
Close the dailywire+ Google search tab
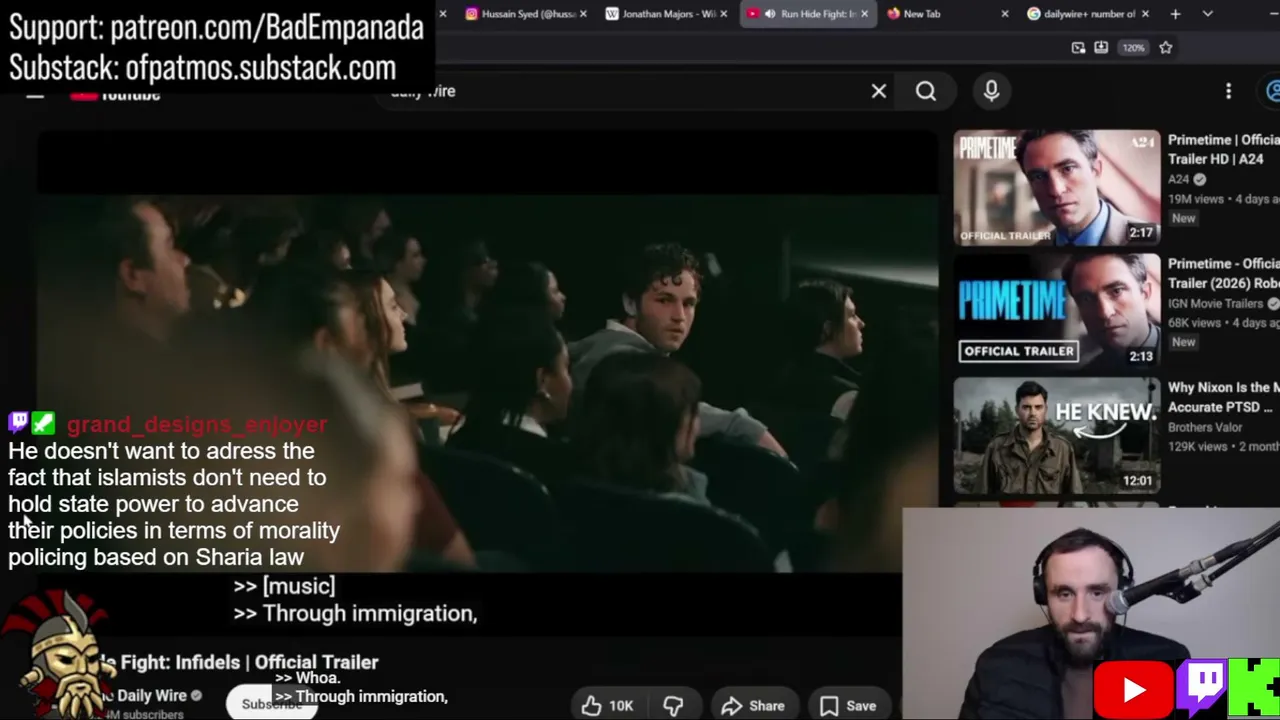click(1146, 14)
